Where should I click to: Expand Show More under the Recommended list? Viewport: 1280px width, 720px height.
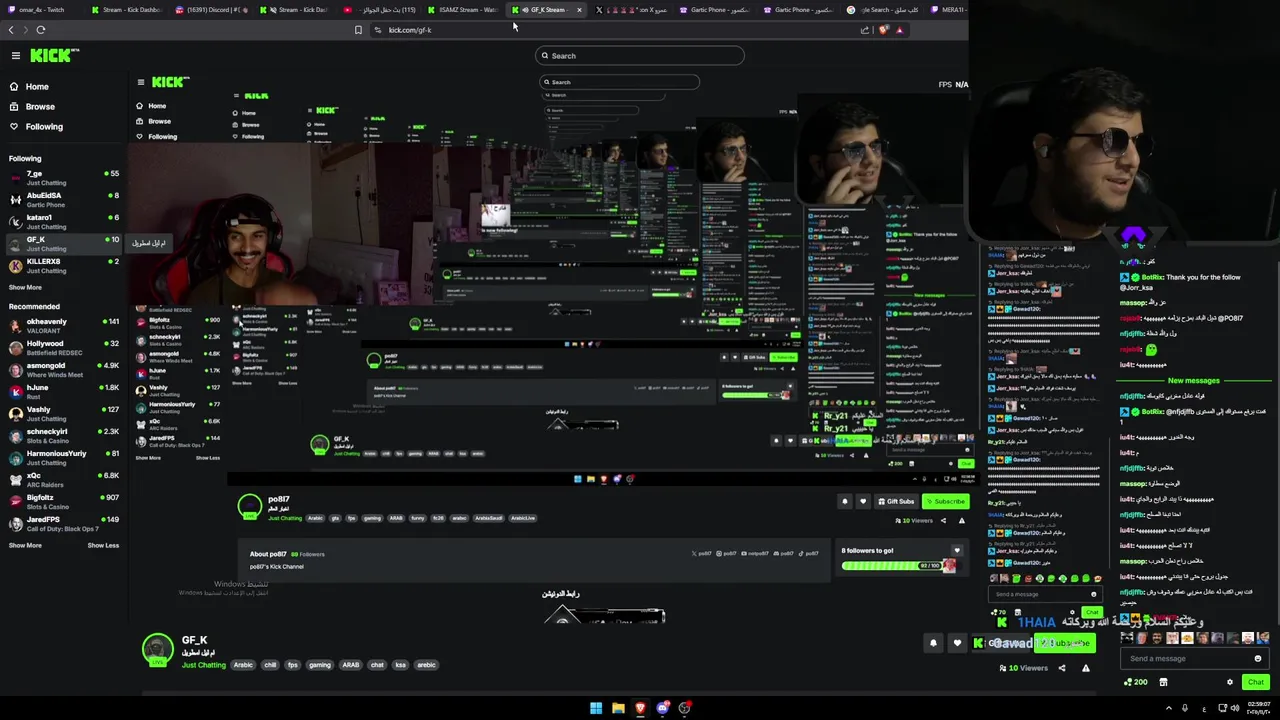pyautogui.click(x=25, y=546)
